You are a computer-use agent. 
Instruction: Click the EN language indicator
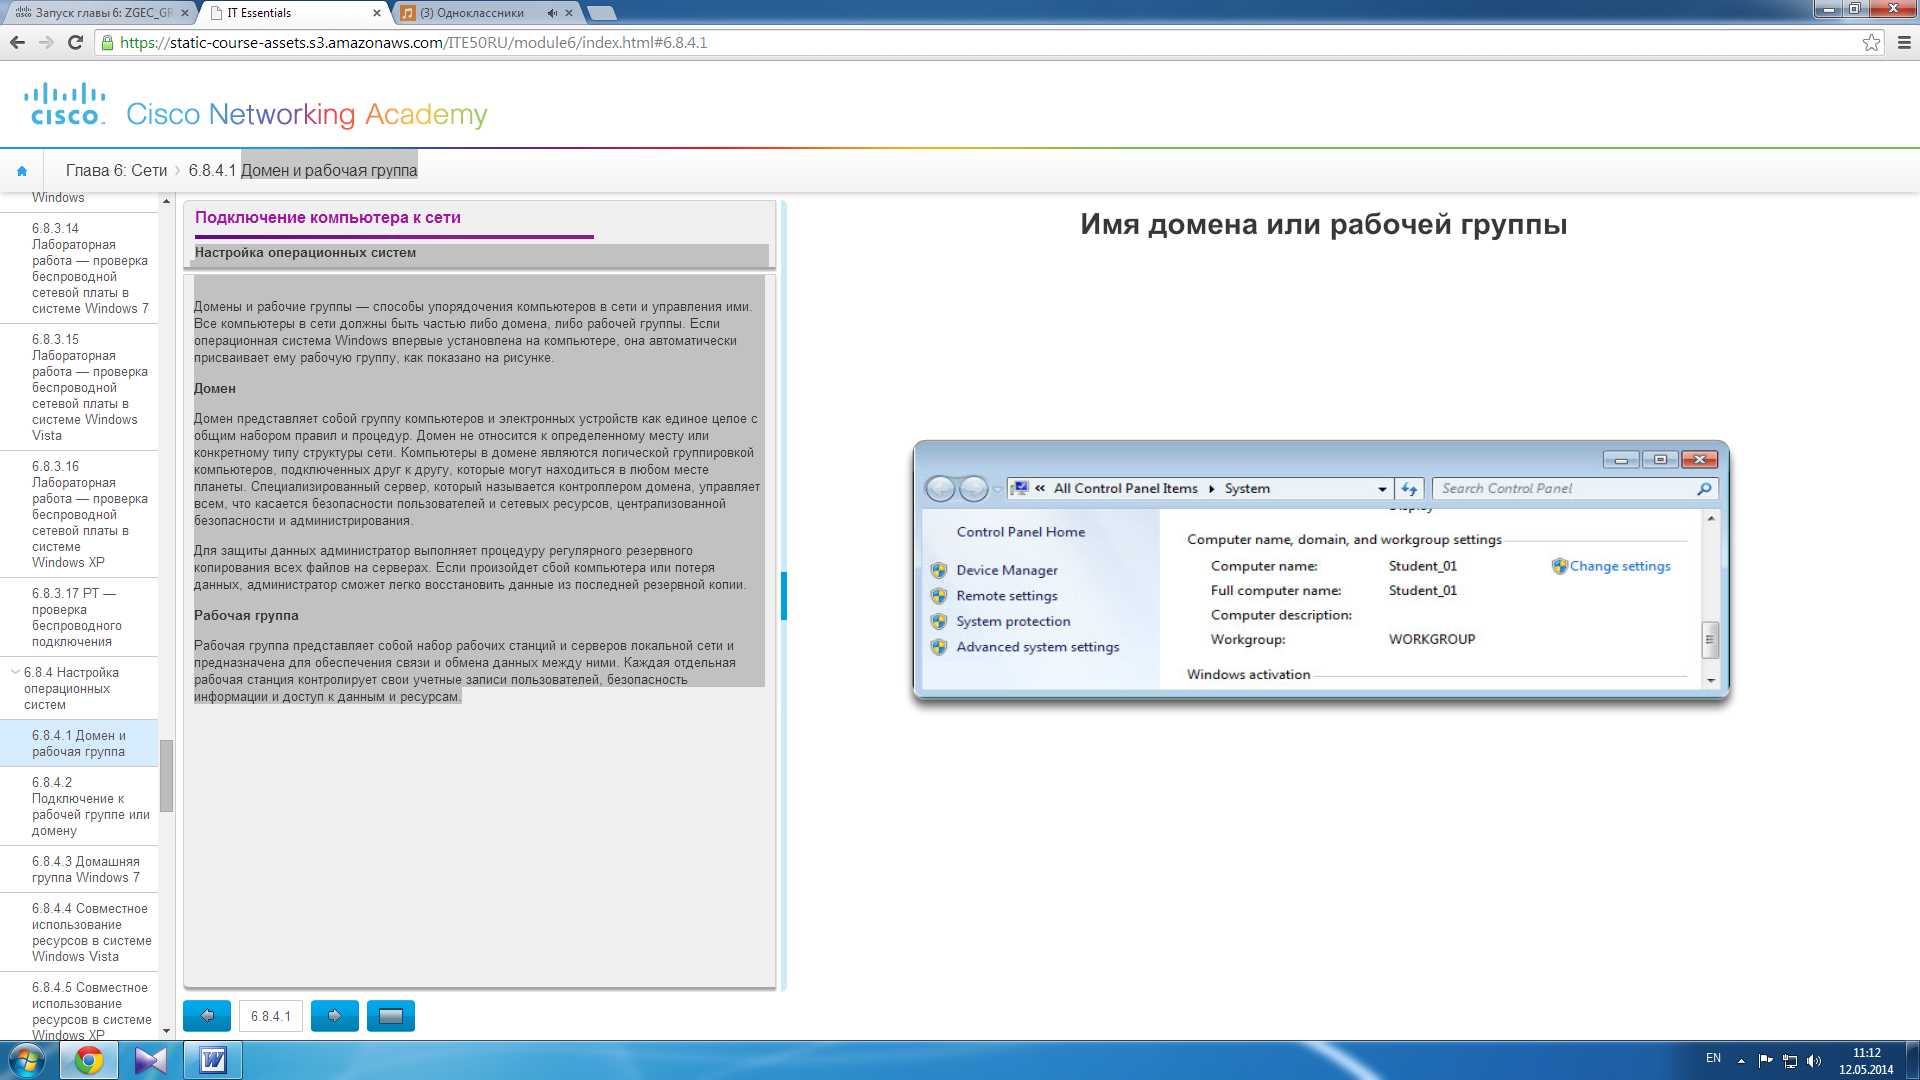click(x=1713, y=1058)
